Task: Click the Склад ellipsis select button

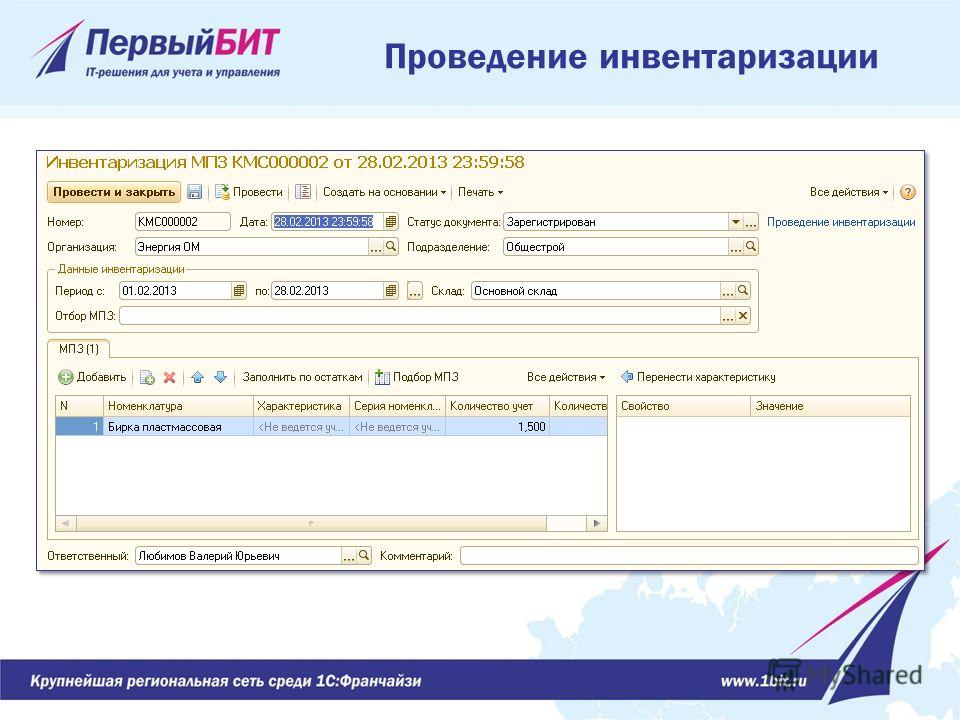Action: pyautogui.click(x=728, y=291)
